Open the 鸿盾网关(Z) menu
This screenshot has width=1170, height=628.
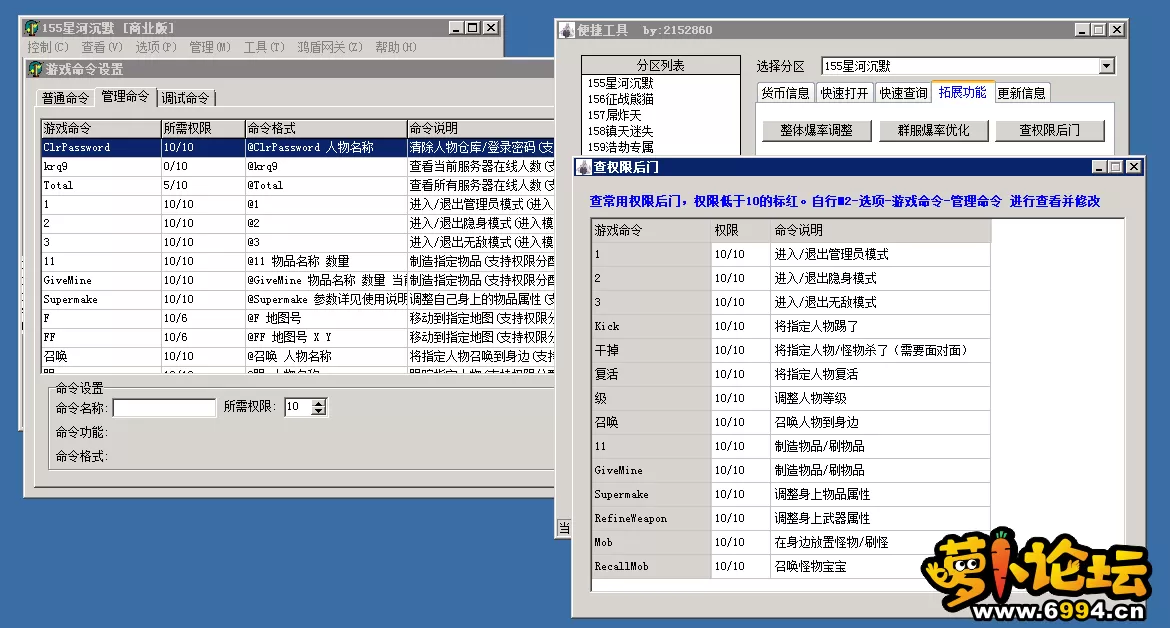[330, 47]
